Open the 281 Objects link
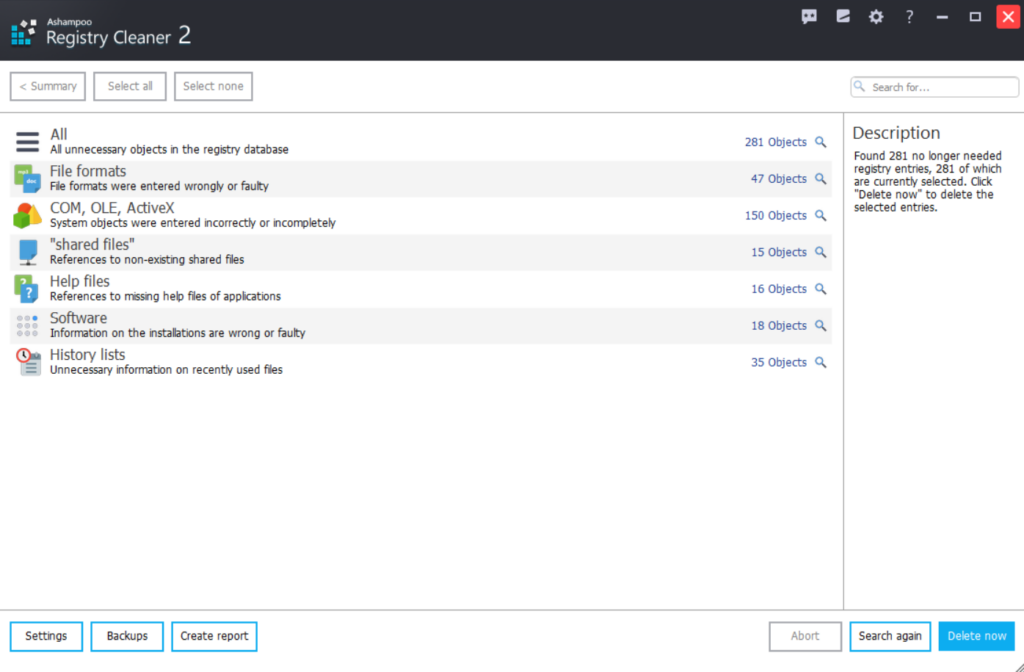Screen dimensions: 1024x672 pos(776,142)
